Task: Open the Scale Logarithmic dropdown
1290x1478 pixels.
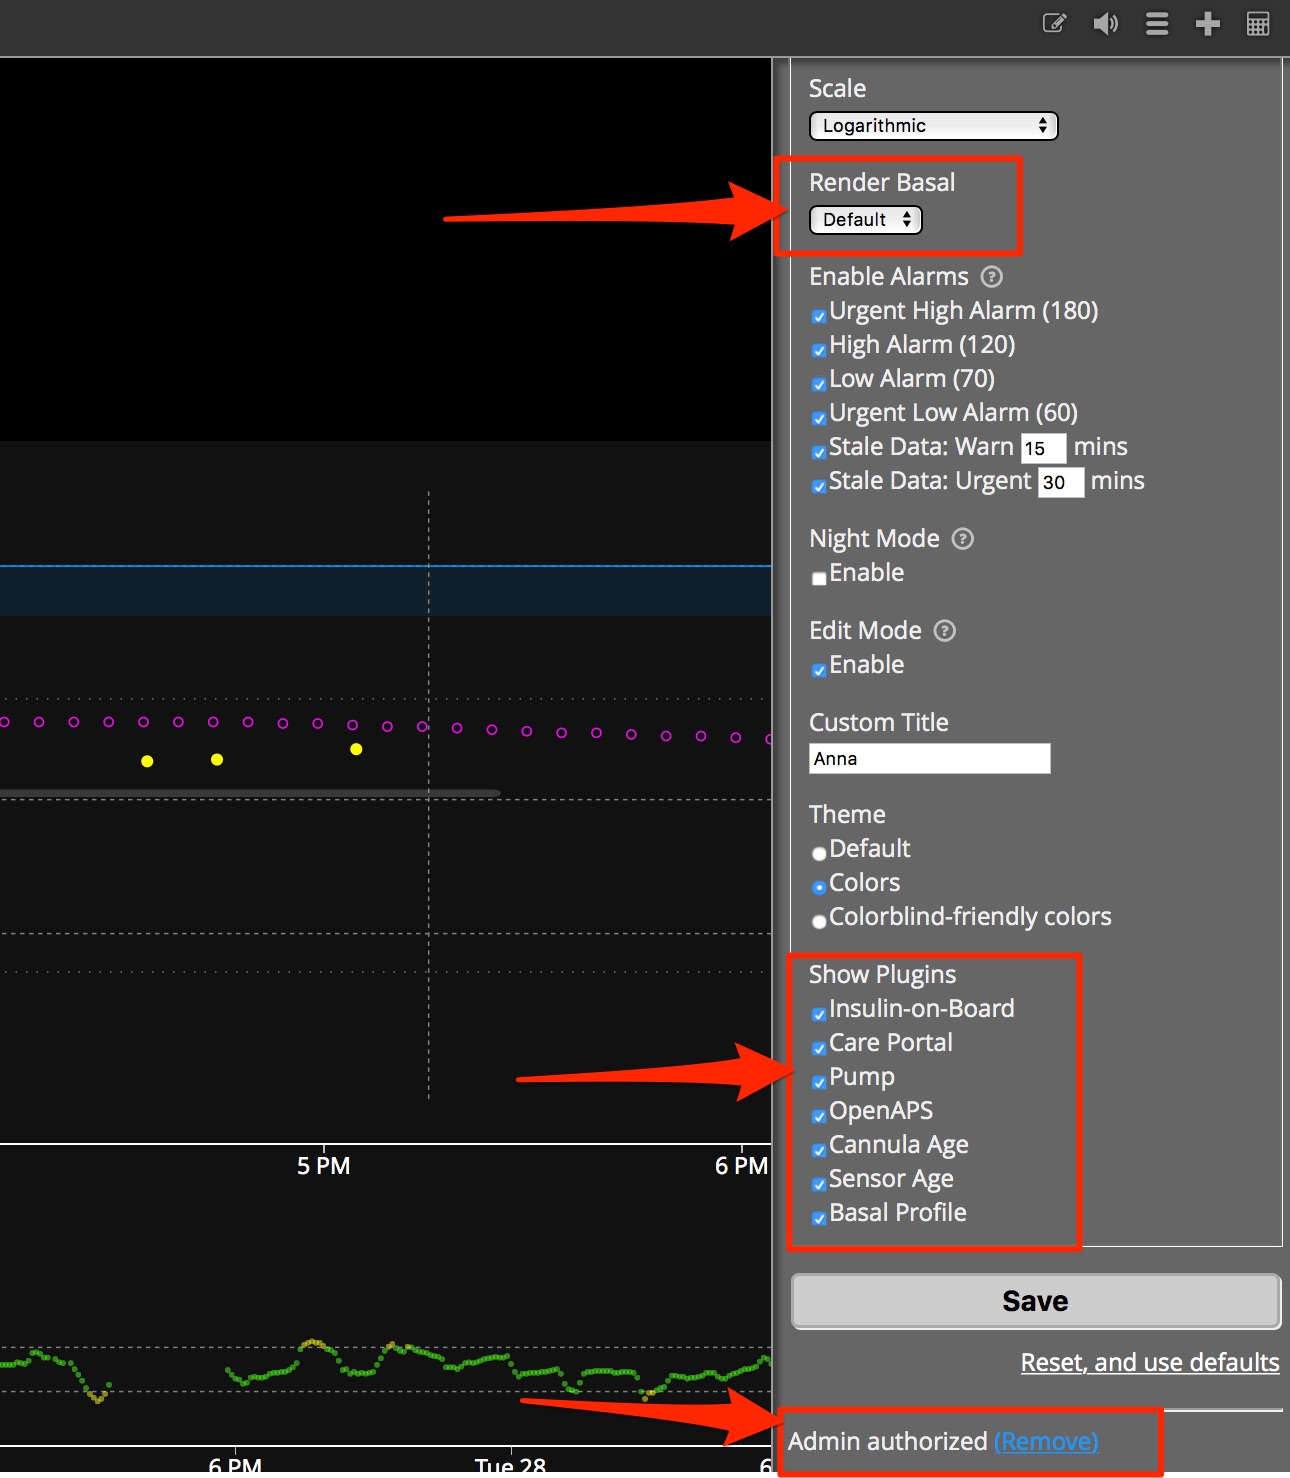Action: (933, 126)
